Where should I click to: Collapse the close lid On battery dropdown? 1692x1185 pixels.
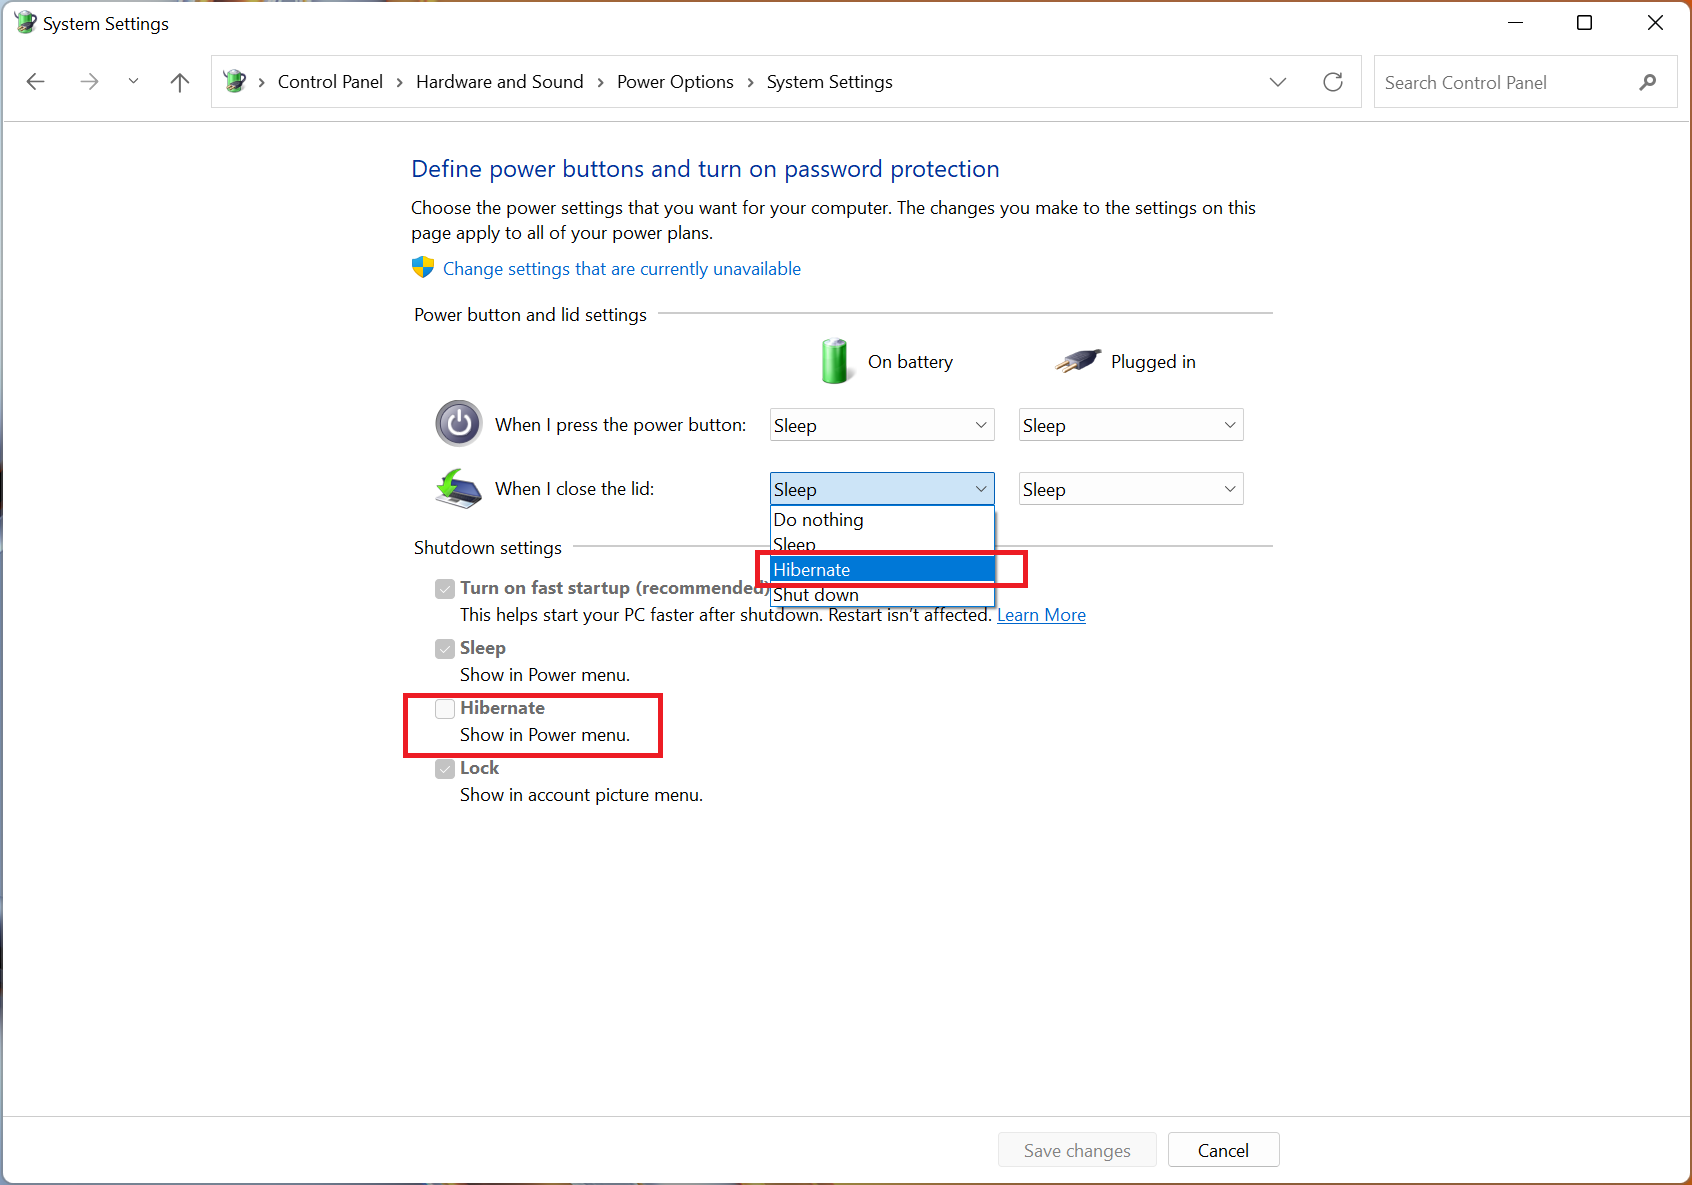[882, 489]
